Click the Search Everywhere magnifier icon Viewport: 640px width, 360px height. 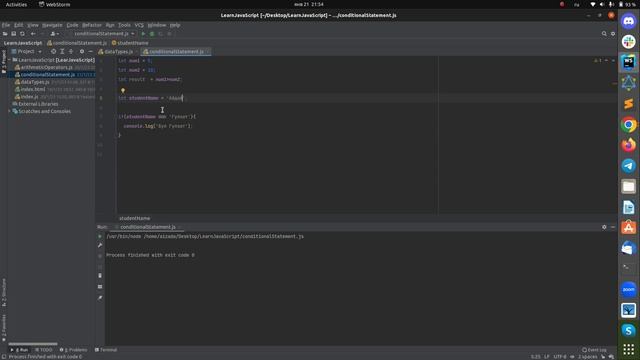point(604,34)
